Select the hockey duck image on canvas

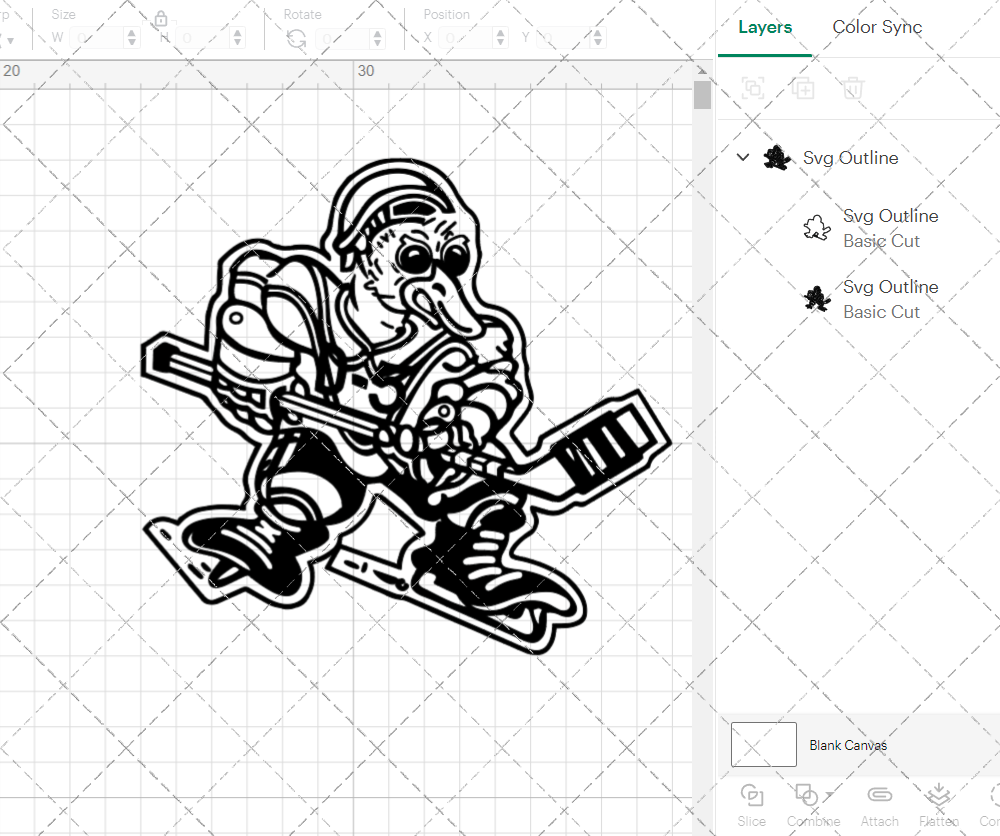point(406,406)
